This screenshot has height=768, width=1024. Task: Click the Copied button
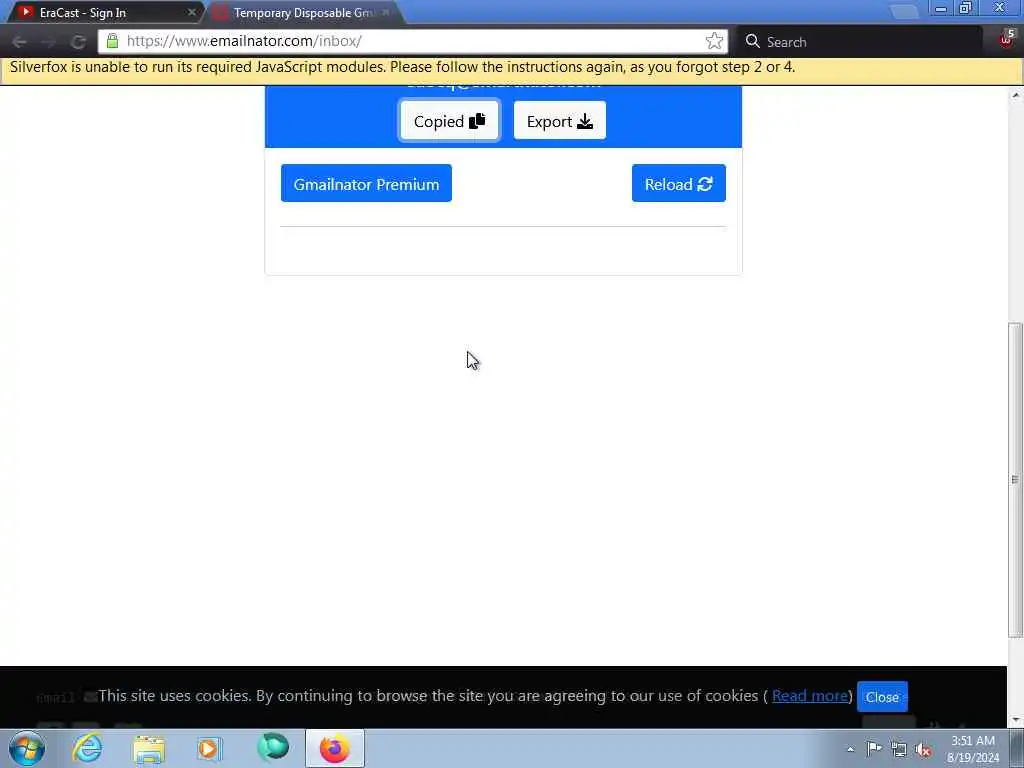point(449,121)
